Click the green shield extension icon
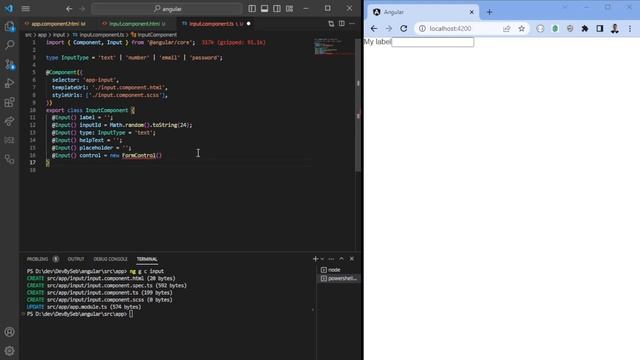This screenshot has height=360, width=640. (x=555, y=29)
